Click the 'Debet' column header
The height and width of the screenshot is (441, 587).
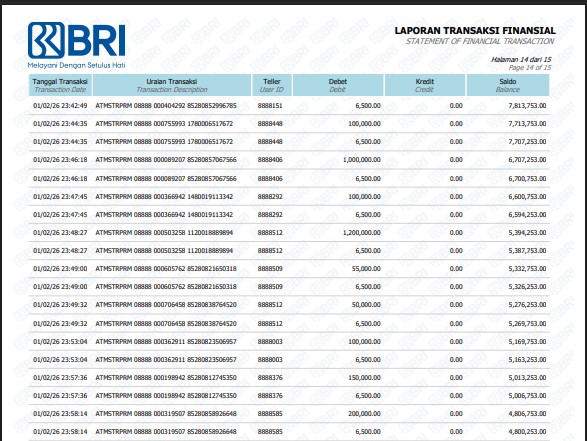(x=338, y=85)
